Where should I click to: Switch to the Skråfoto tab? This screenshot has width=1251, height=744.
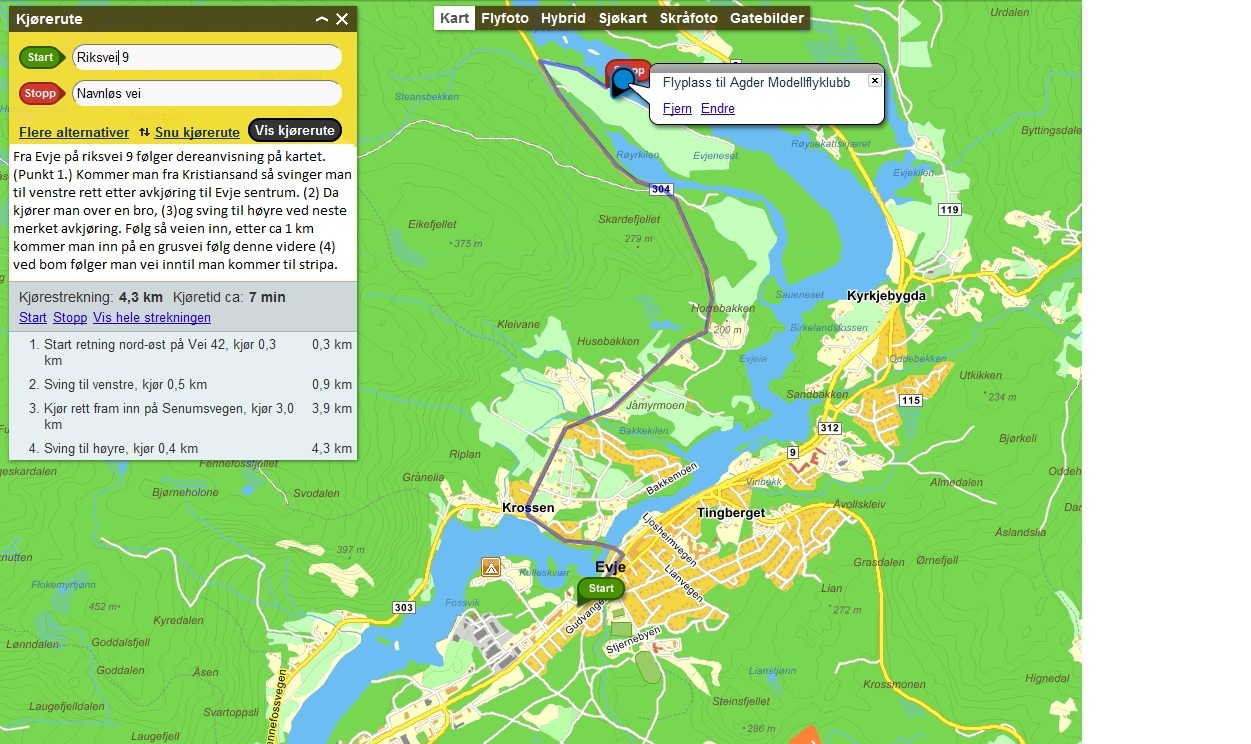[x=688, y=18]
